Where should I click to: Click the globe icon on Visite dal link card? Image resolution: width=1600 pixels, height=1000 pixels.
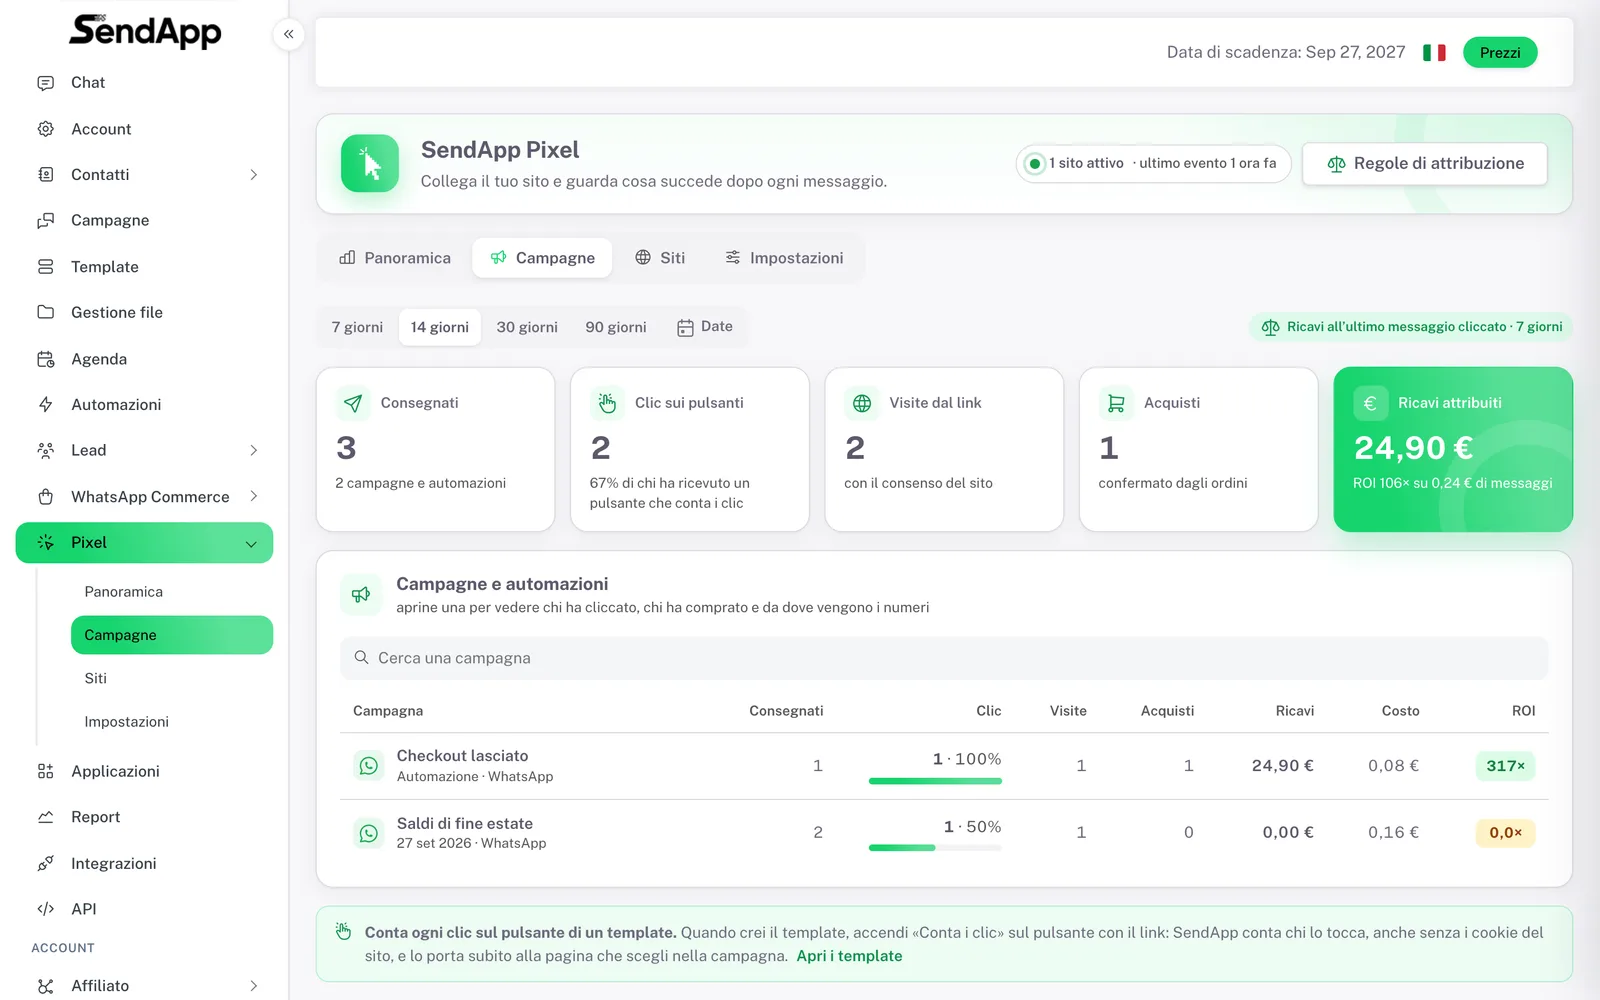tap(862, 403)
